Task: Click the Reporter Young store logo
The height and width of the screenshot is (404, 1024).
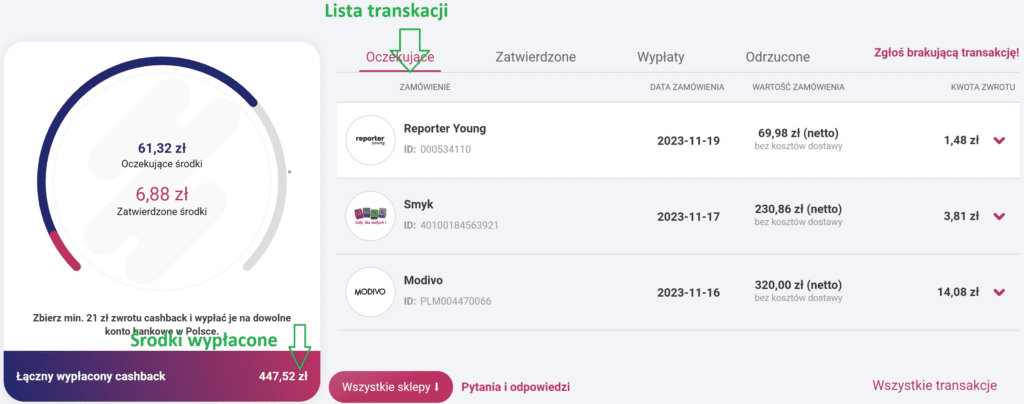Action: pos(371,140)
